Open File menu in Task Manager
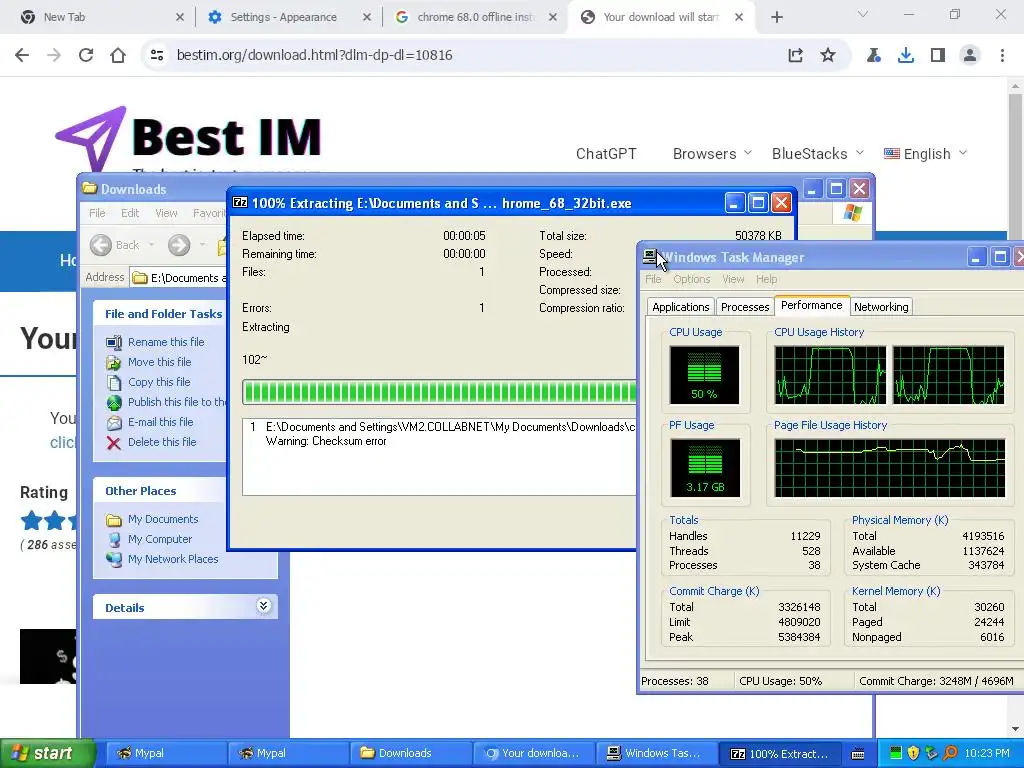The image size is (1024, 768). 653,280
